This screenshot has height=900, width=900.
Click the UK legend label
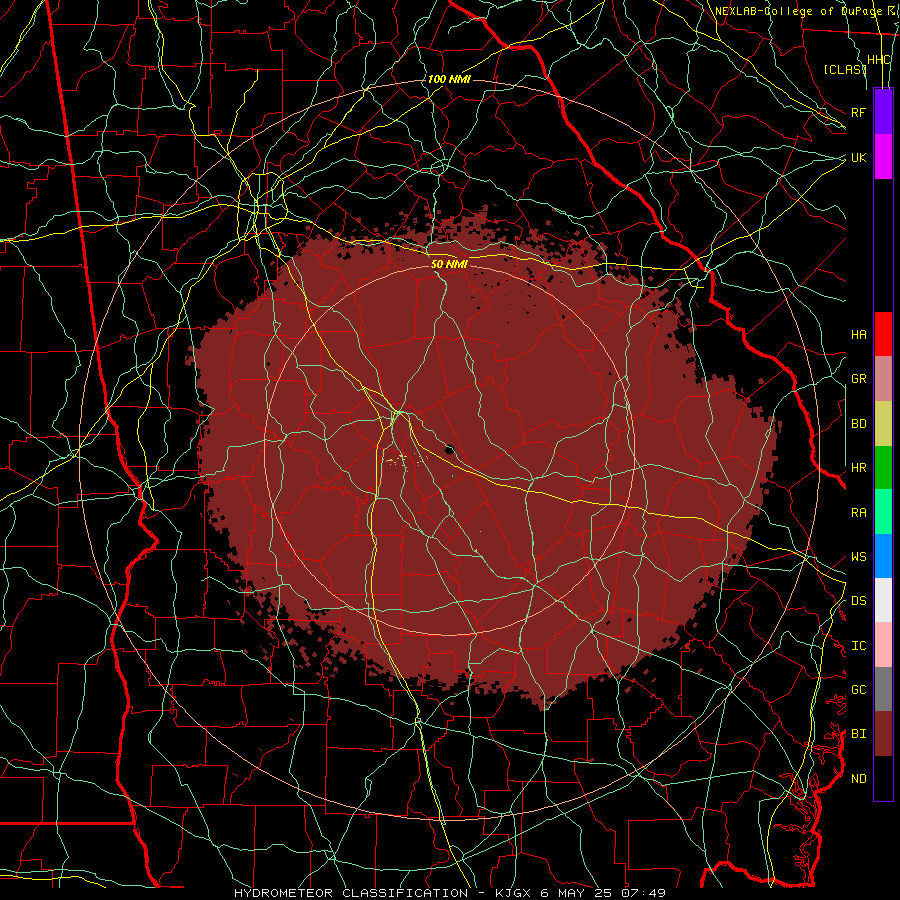point(859,157)
